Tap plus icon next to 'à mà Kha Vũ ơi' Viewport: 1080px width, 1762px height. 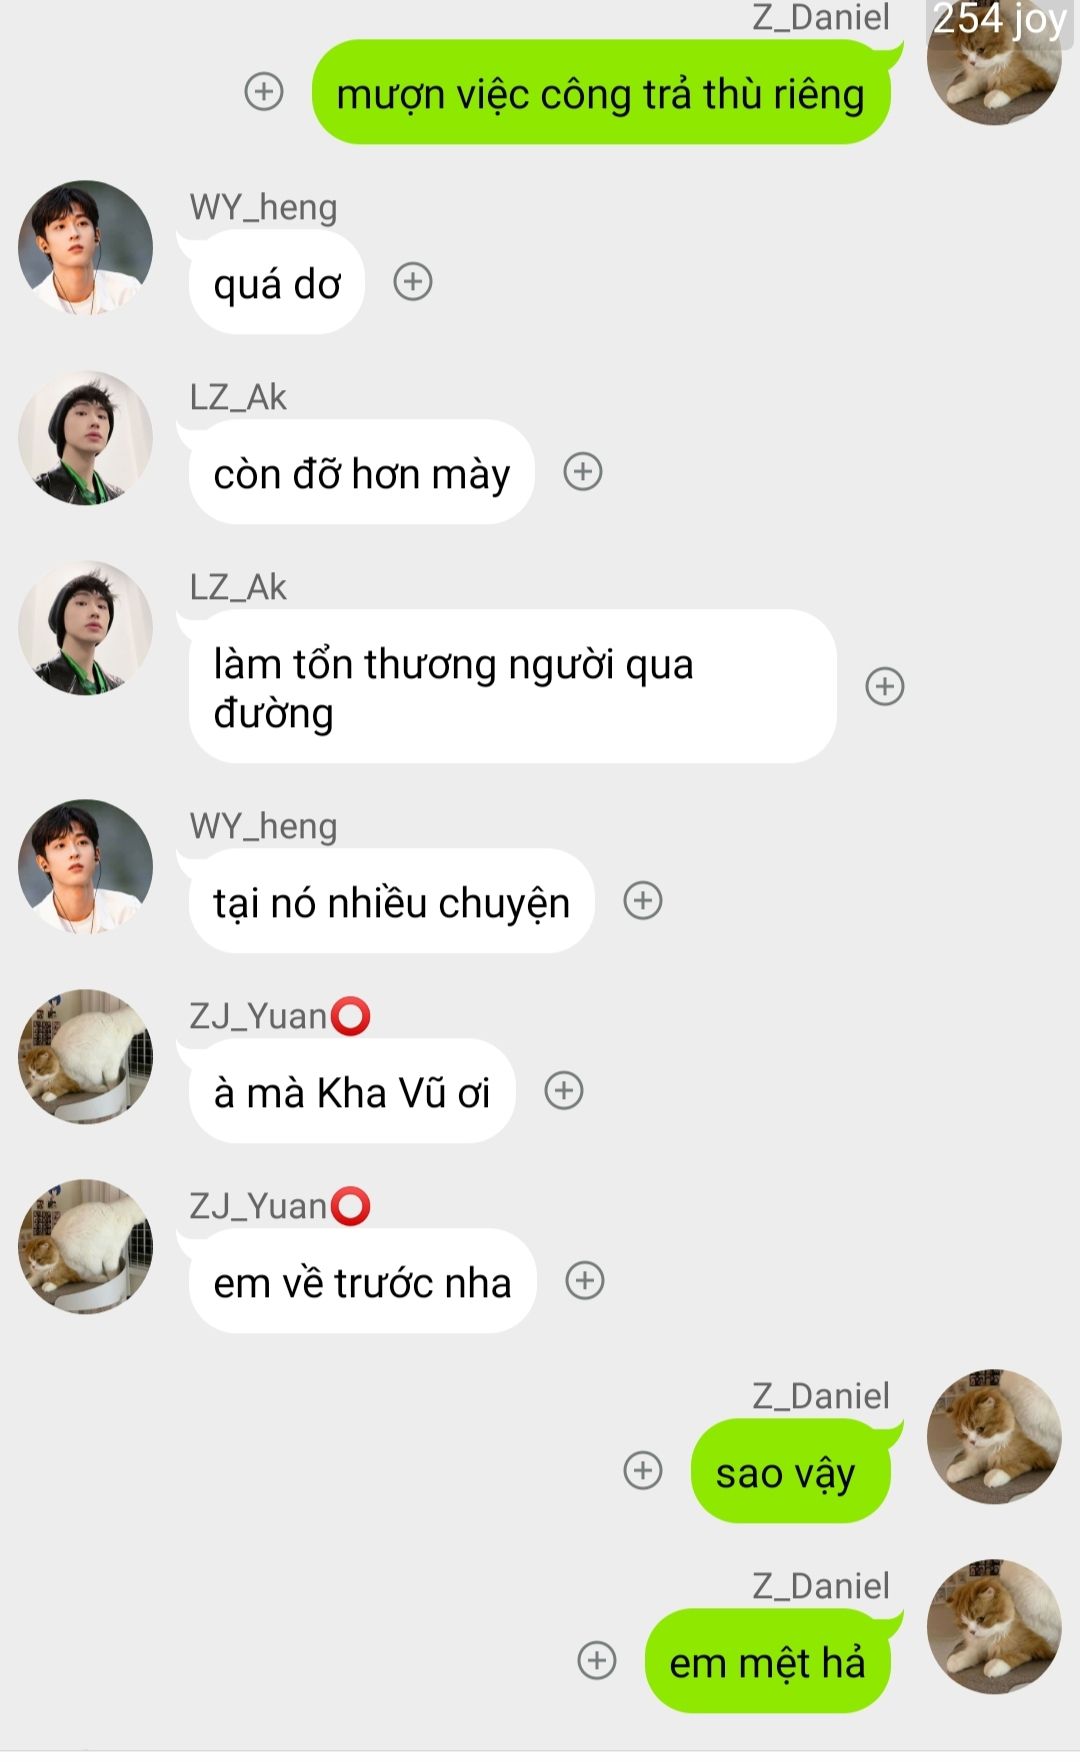564,1090
